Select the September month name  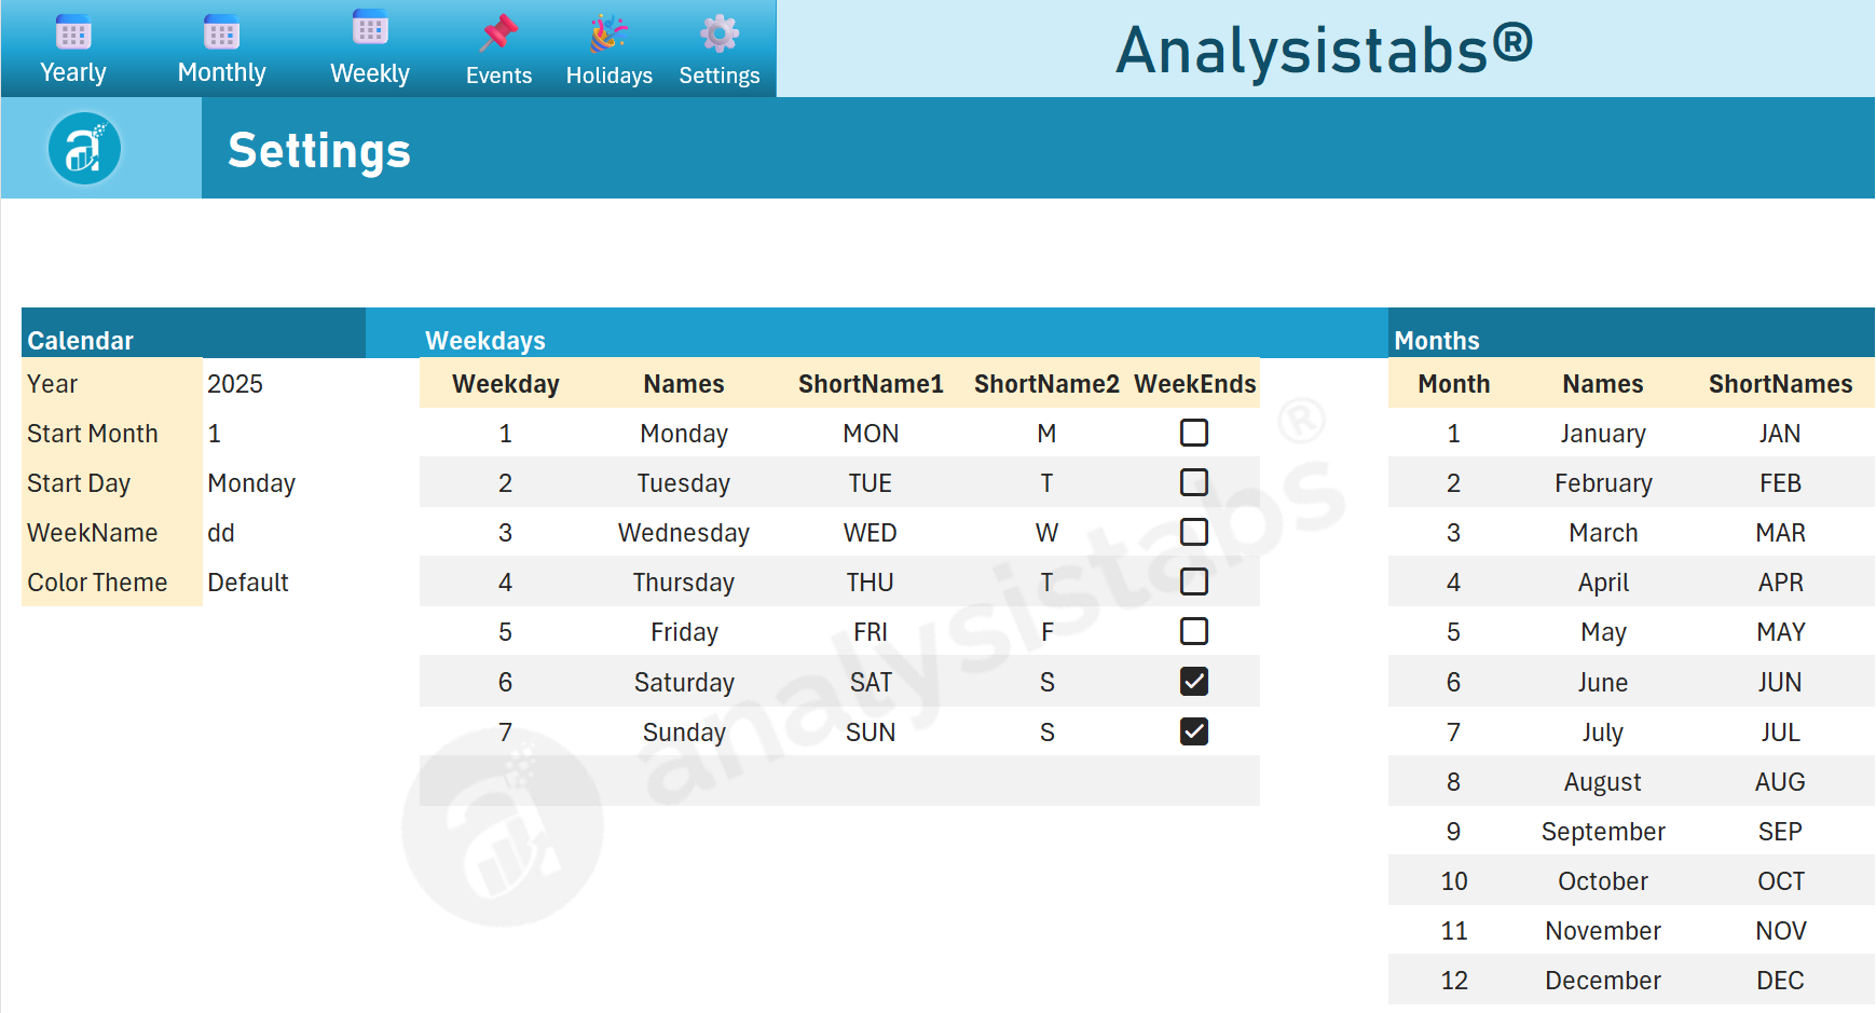[1602, 831]
